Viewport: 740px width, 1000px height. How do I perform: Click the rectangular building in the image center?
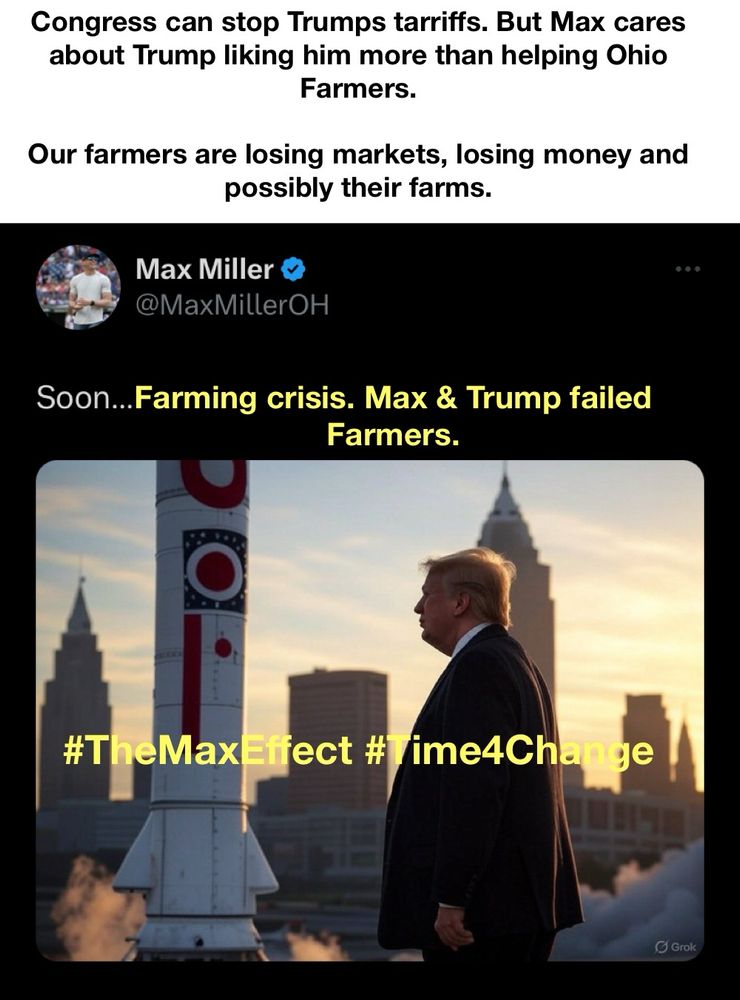[x=337, y=740]
